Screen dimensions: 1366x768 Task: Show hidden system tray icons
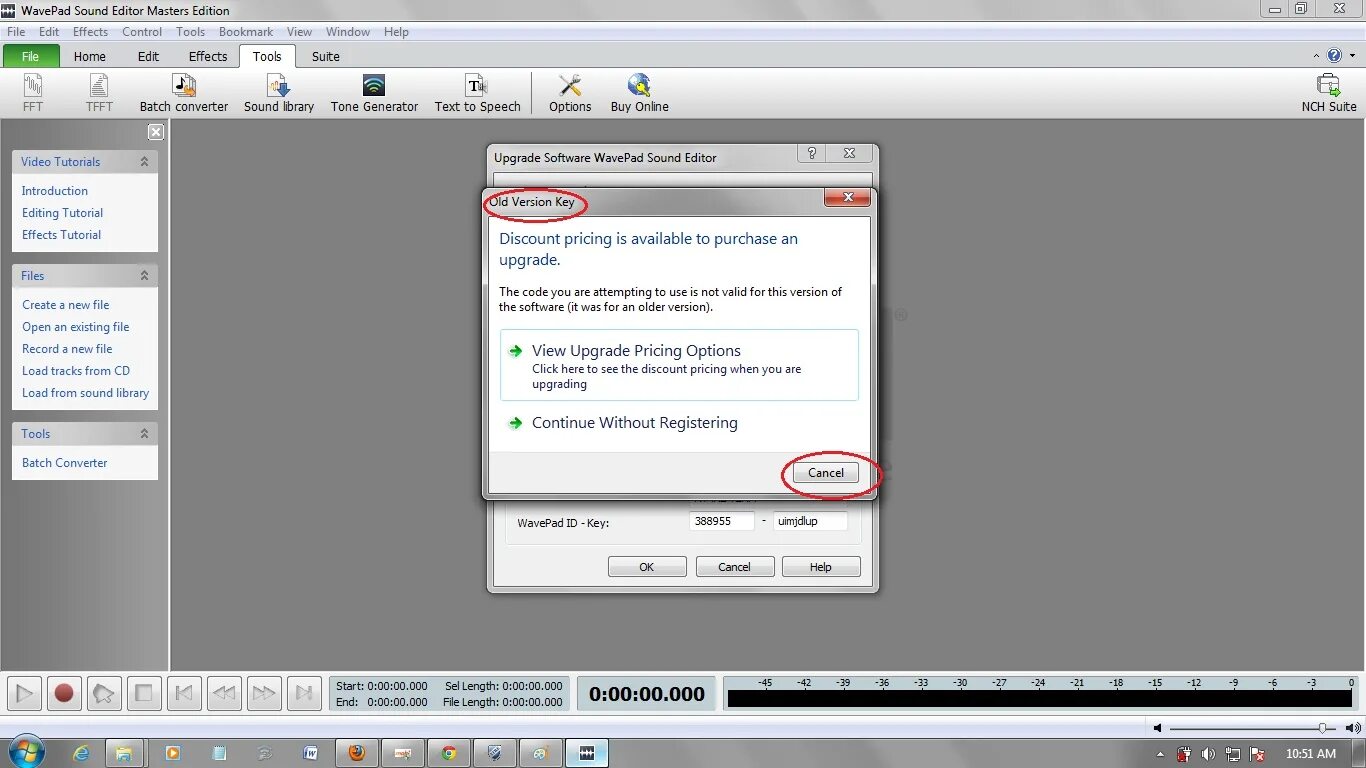click(1161, 754)
